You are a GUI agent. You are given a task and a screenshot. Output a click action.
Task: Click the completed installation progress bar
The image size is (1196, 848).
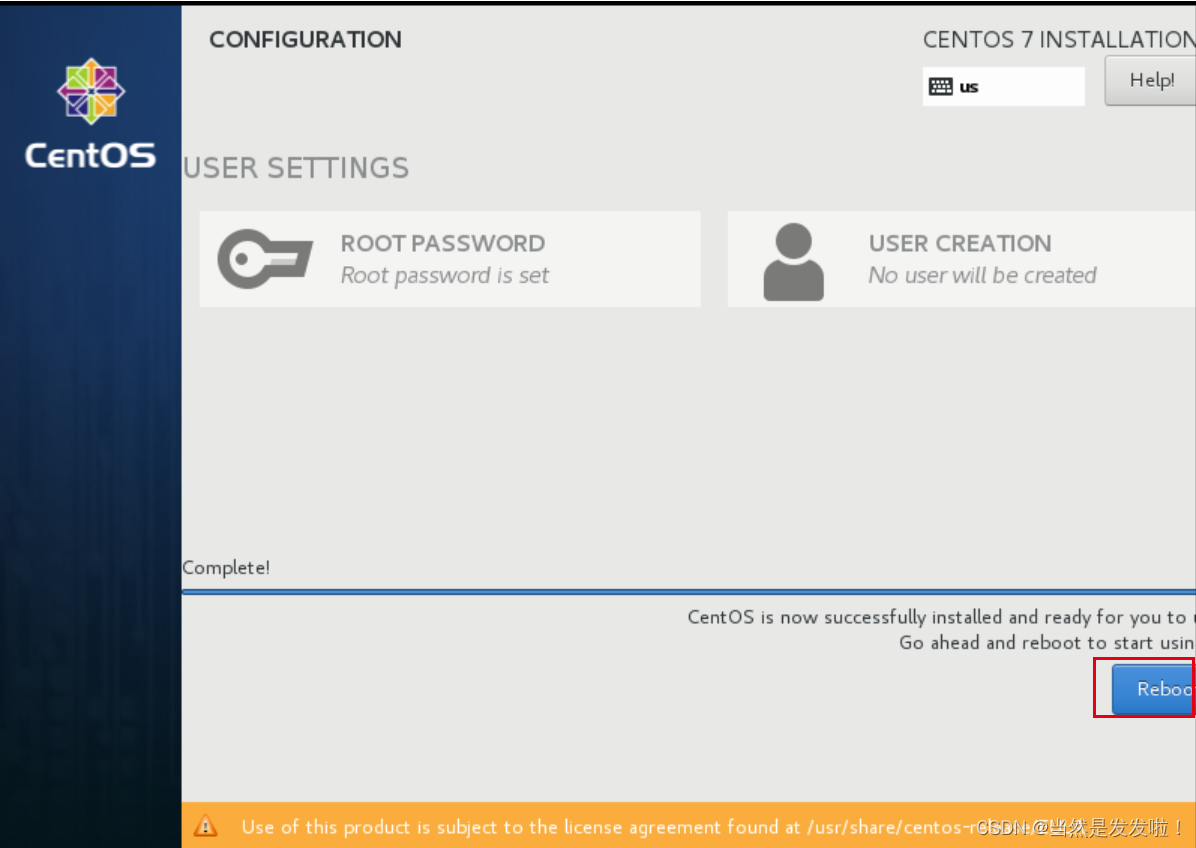689,591
